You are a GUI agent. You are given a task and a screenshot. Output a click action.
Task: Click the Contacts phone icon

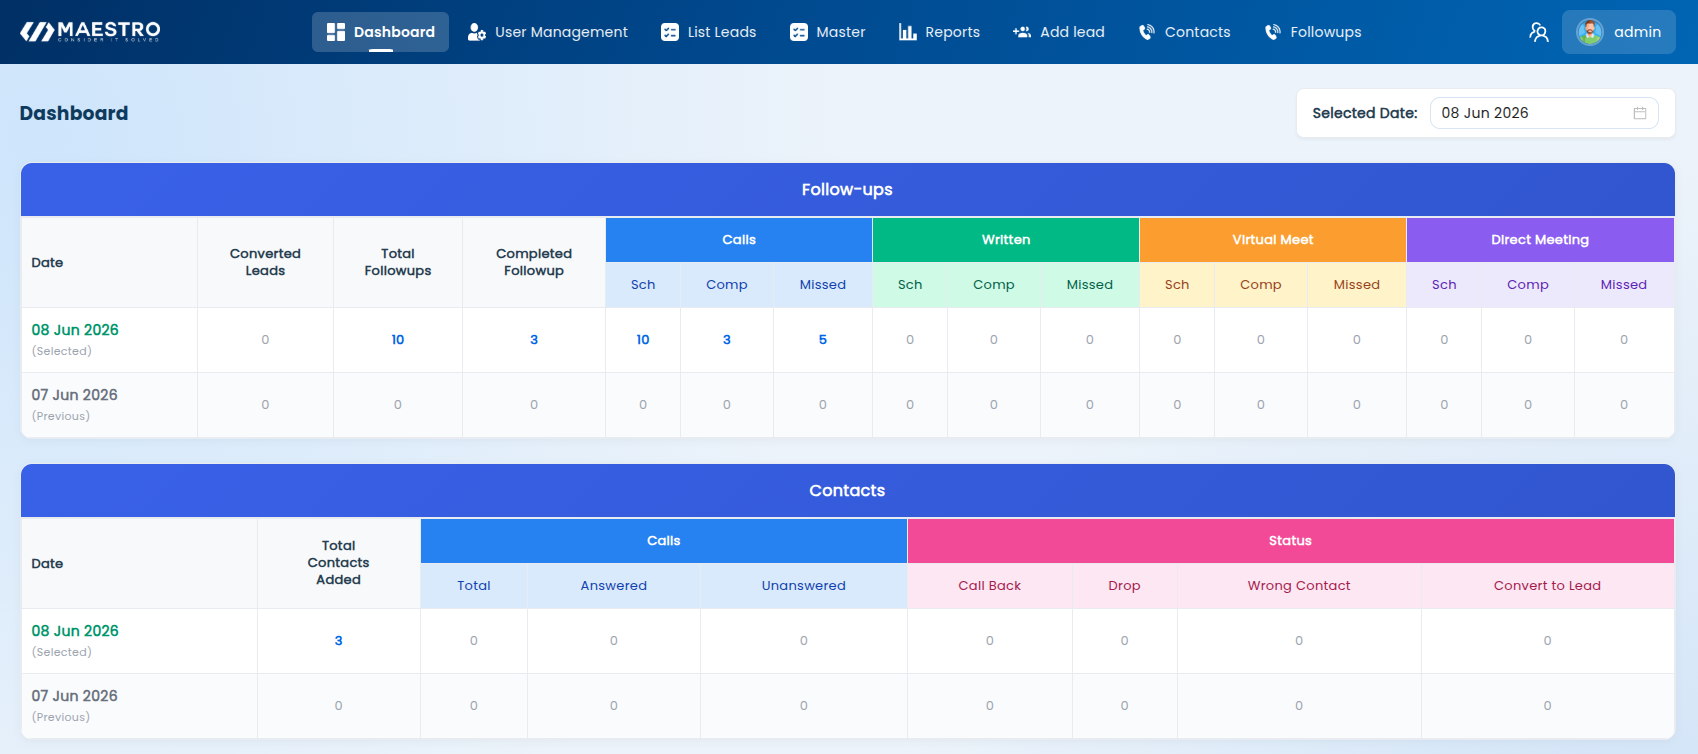1147,32
